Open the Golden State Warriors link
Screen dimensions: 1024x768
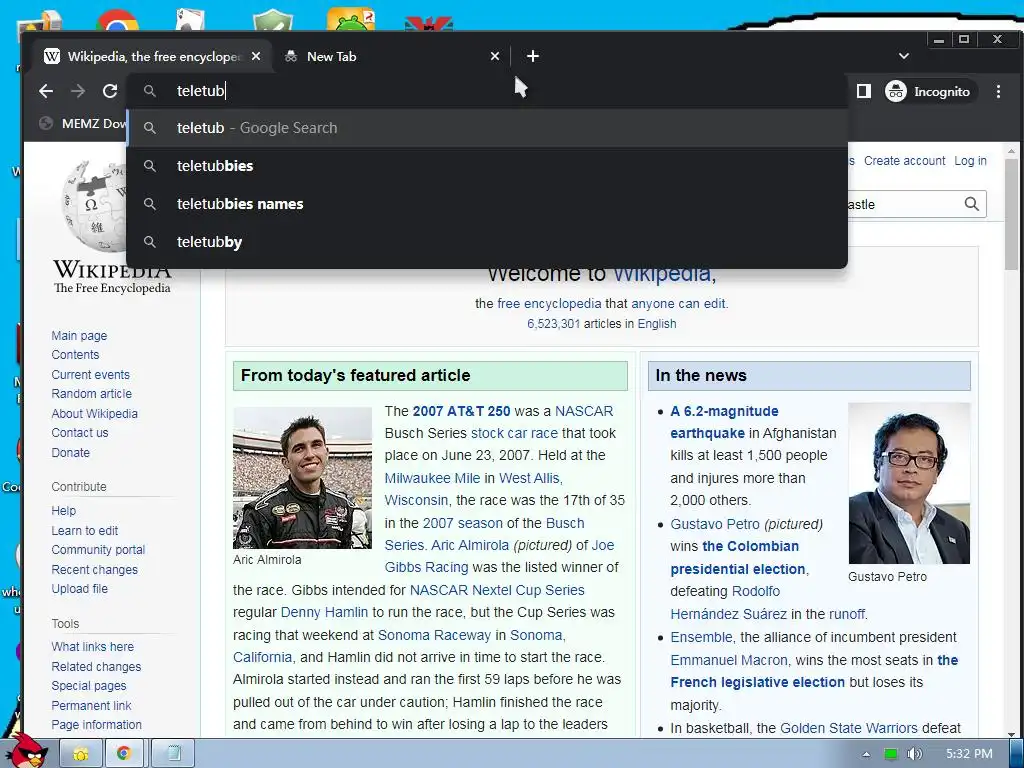click(x=848, y=728)
